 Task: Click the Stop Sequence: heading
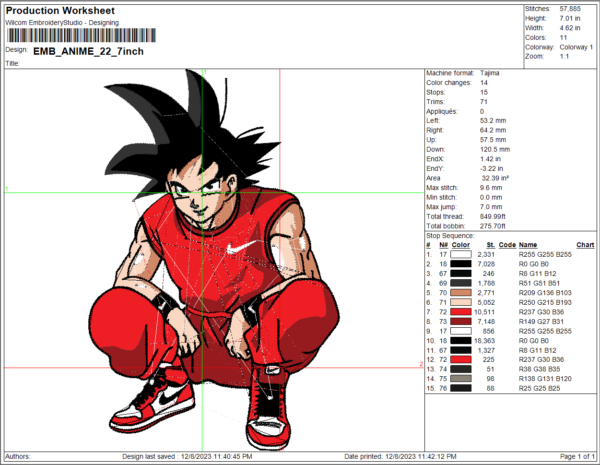coord(450,236)
